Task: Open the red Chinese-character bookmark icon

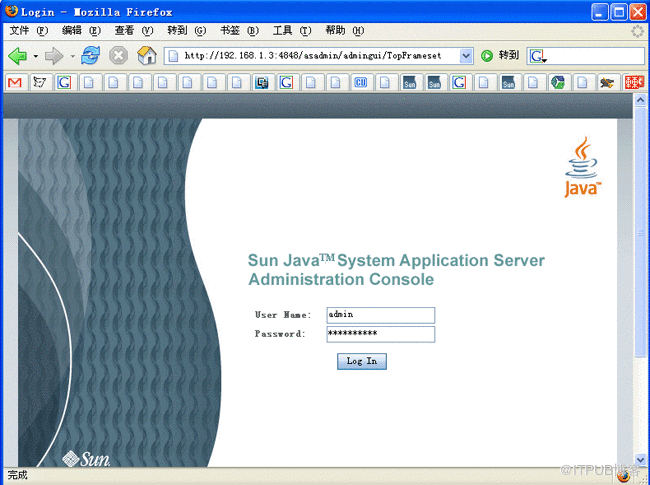Action: tap(634, 82)
